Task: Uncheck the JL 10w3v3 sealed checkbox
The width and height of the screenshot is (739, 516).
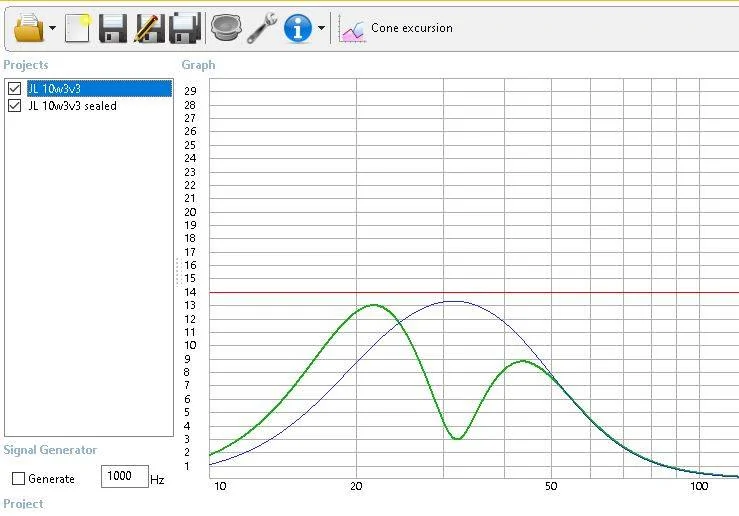Action: click(x=15, y=106)
